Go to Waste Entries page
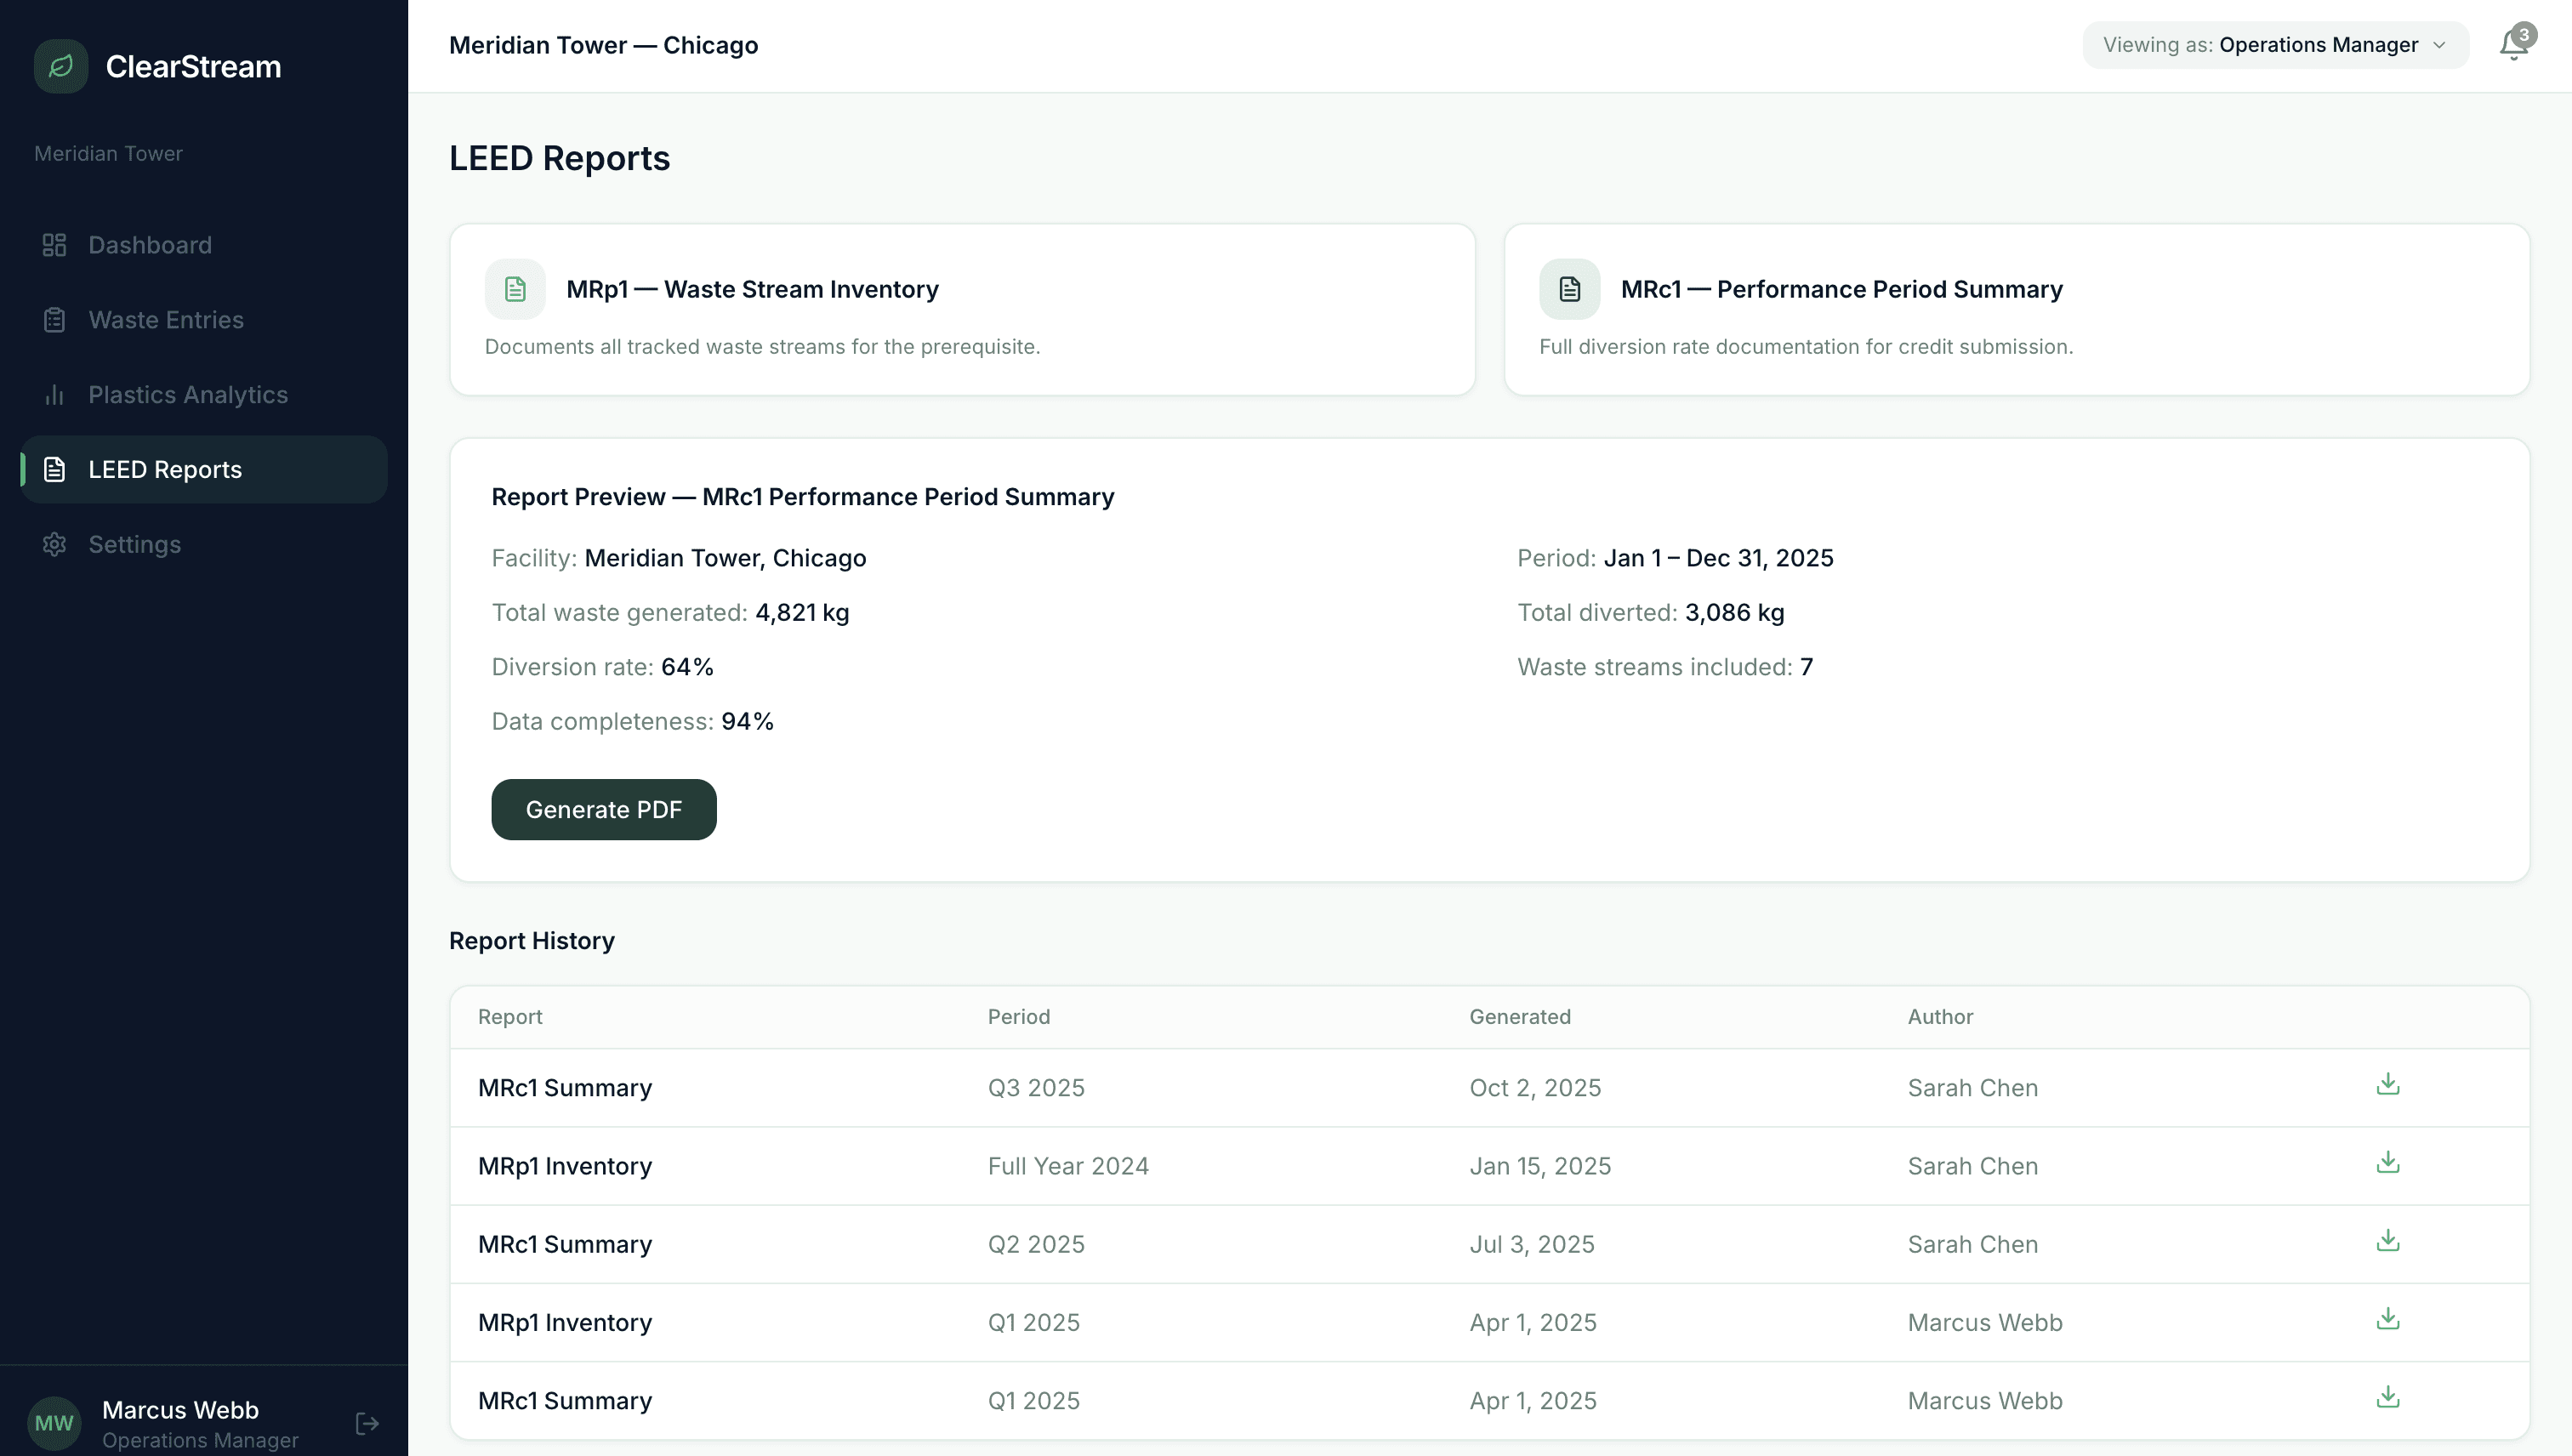This screenshot has width=2572, height=1456. point(166,320)
